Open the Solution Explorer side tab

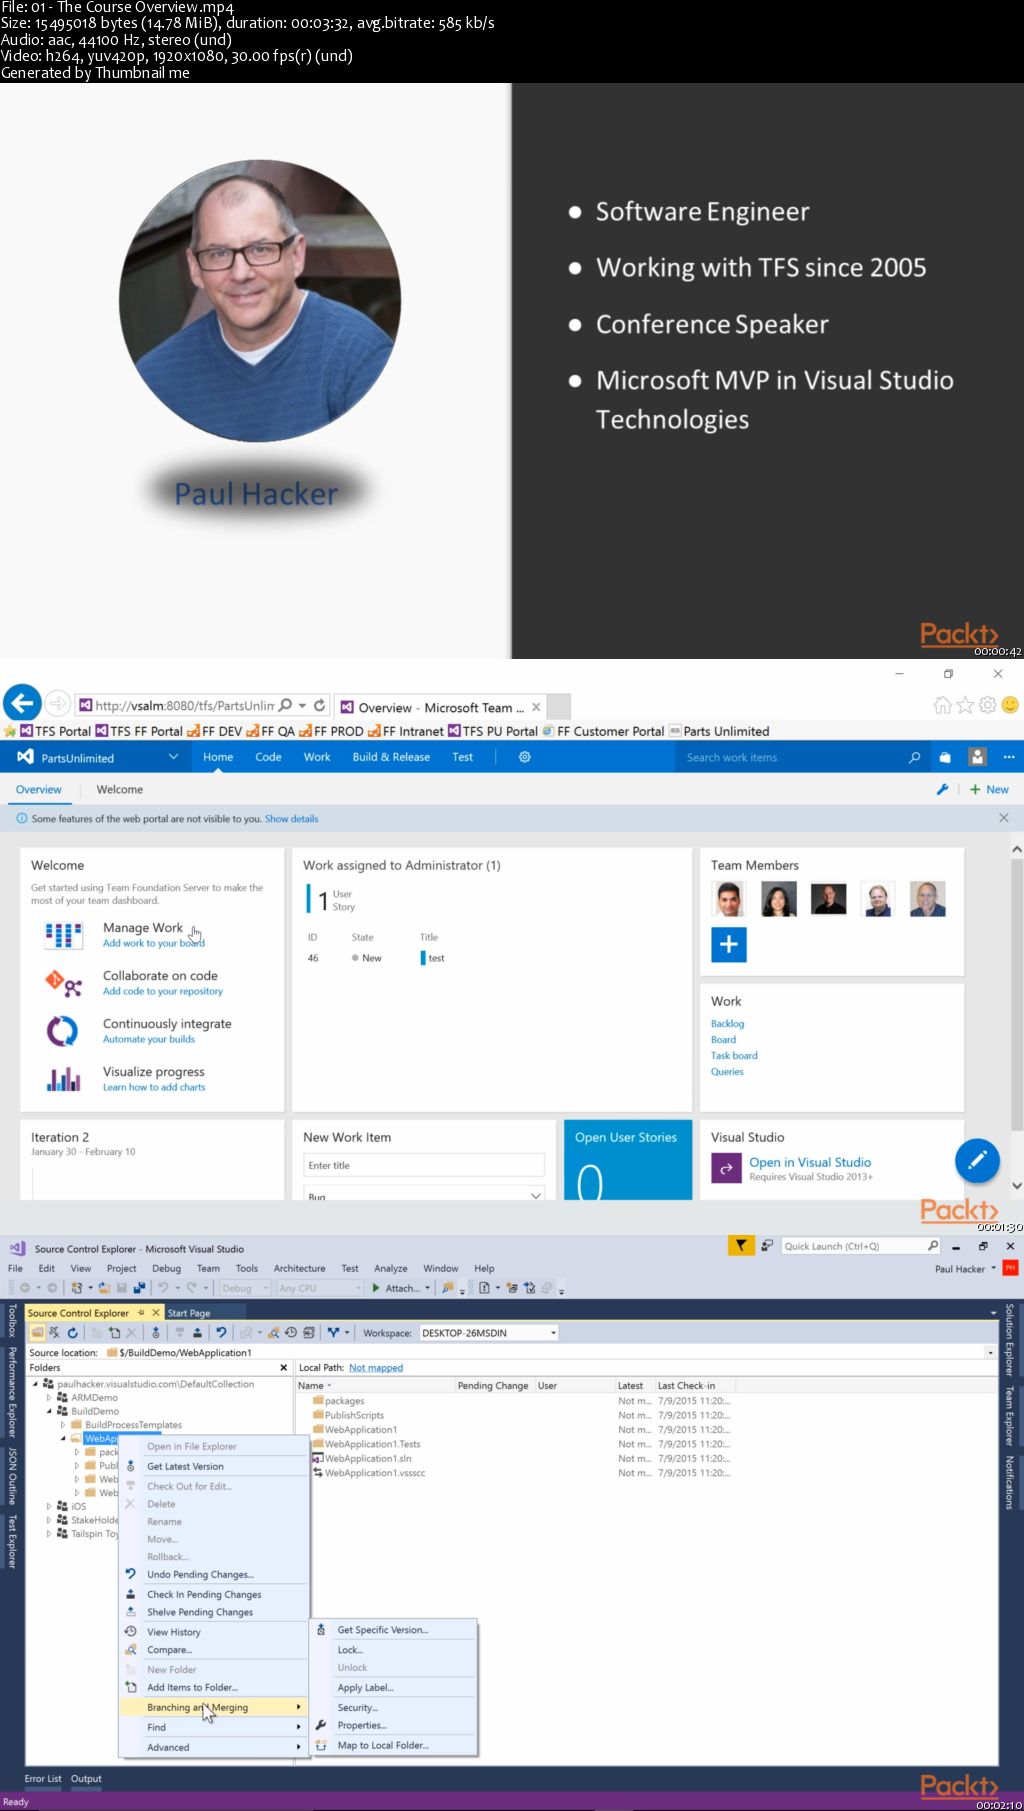(x=1009, y=1340)
